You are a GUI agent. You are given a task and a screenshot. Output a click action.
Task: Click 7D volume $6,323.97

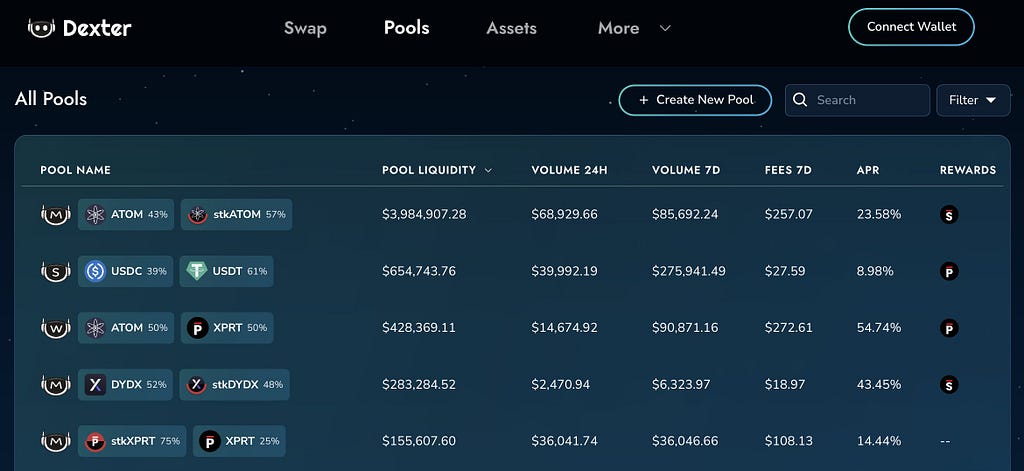coord(680,385)
